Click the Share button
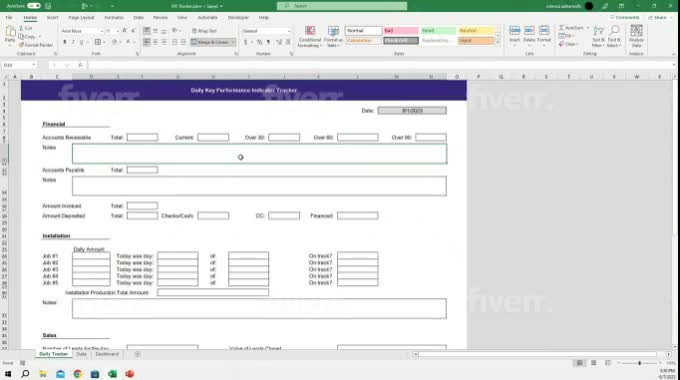The height and width of the screenshot is (380, 680). pyautogui.click(x=657, y=17)
